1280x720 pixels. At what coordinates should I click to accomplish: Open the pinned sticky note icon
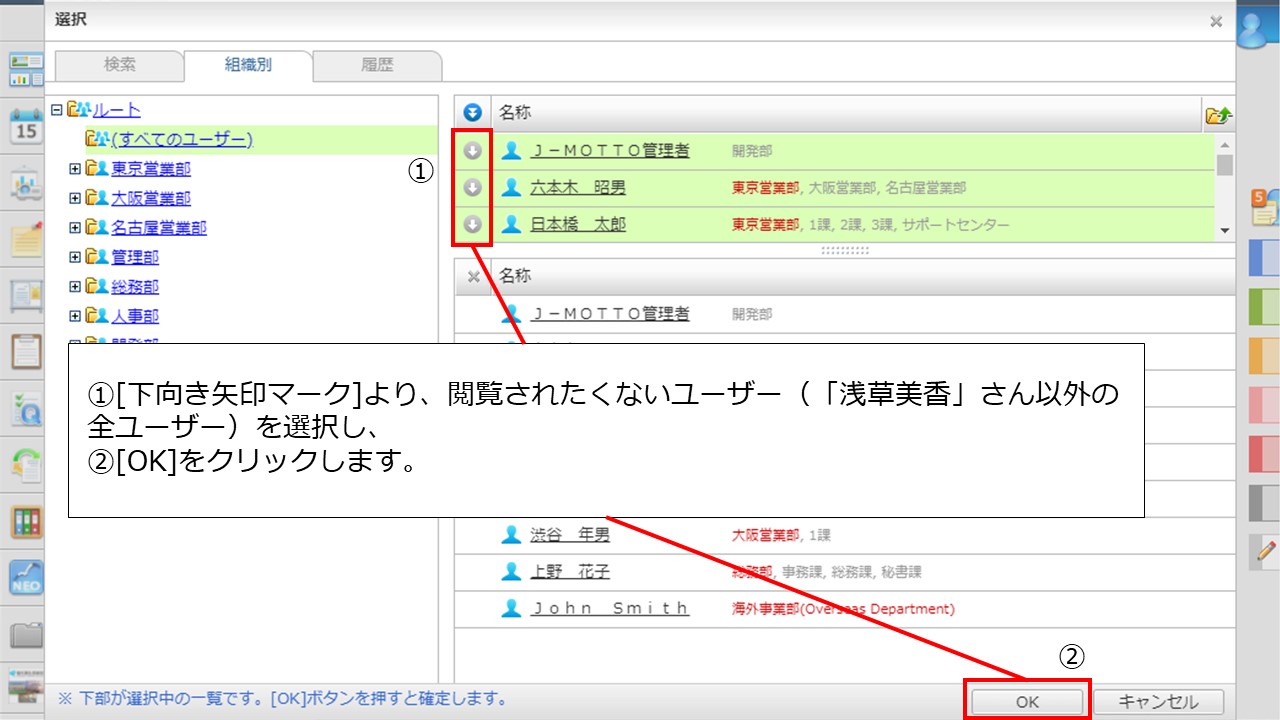click(26, 240)
